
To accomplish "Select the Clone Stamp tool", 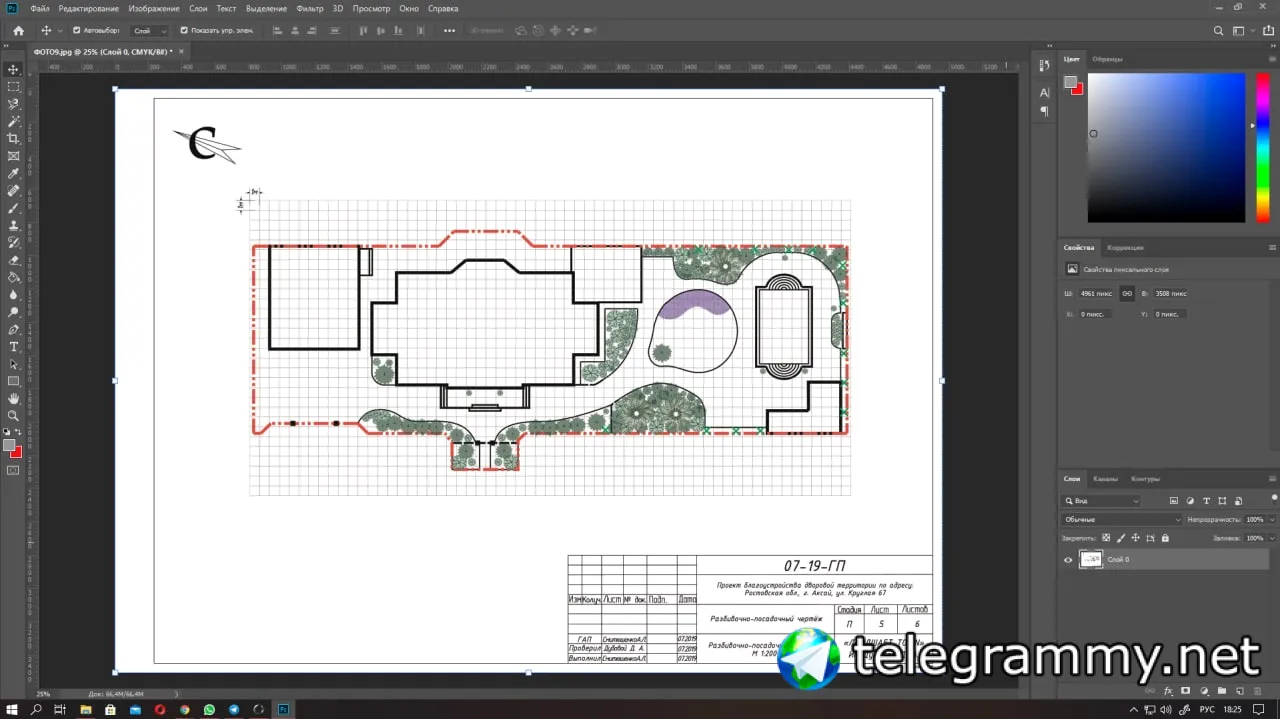I will point(14,225).
